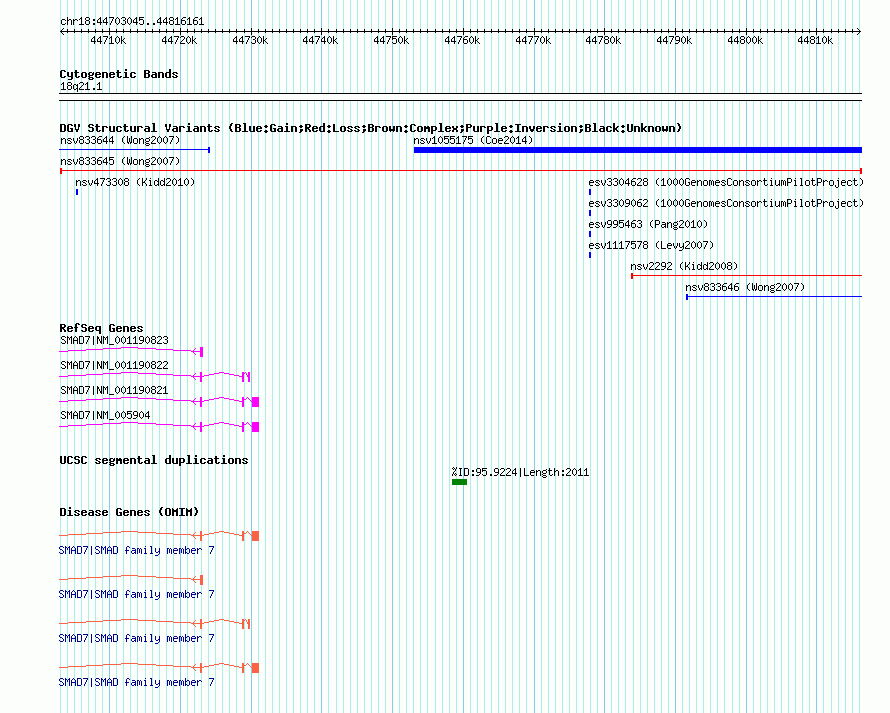Select the UCSC segmental duplications track title
890x713 pixels.
point(154,460)
